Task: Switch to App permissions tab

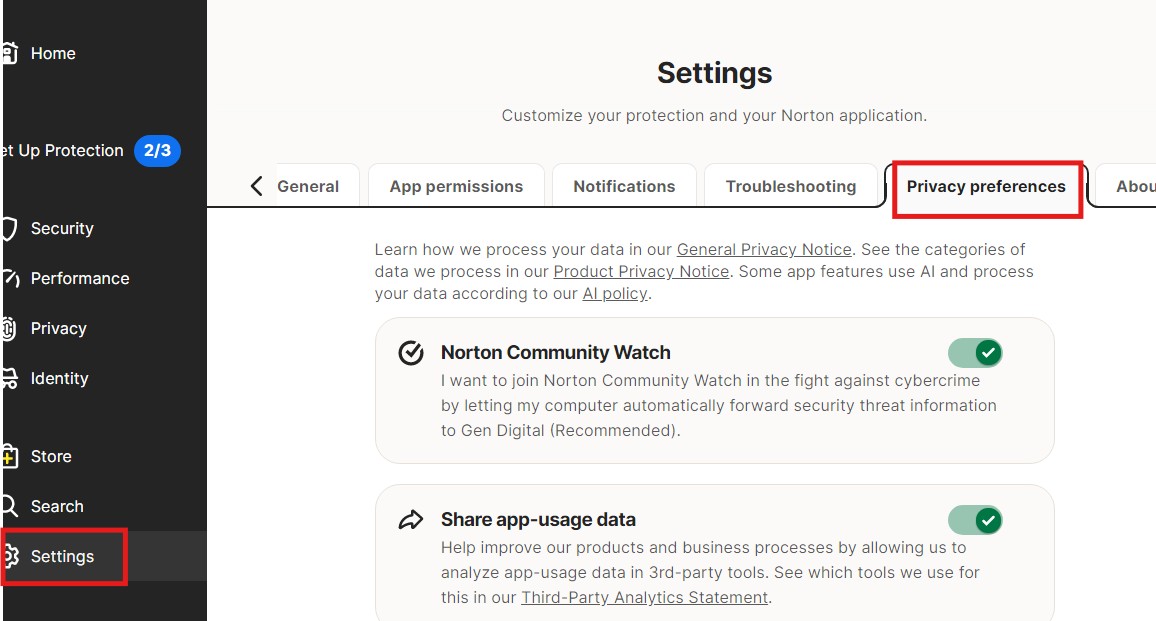Action: (x=456, y=187)
